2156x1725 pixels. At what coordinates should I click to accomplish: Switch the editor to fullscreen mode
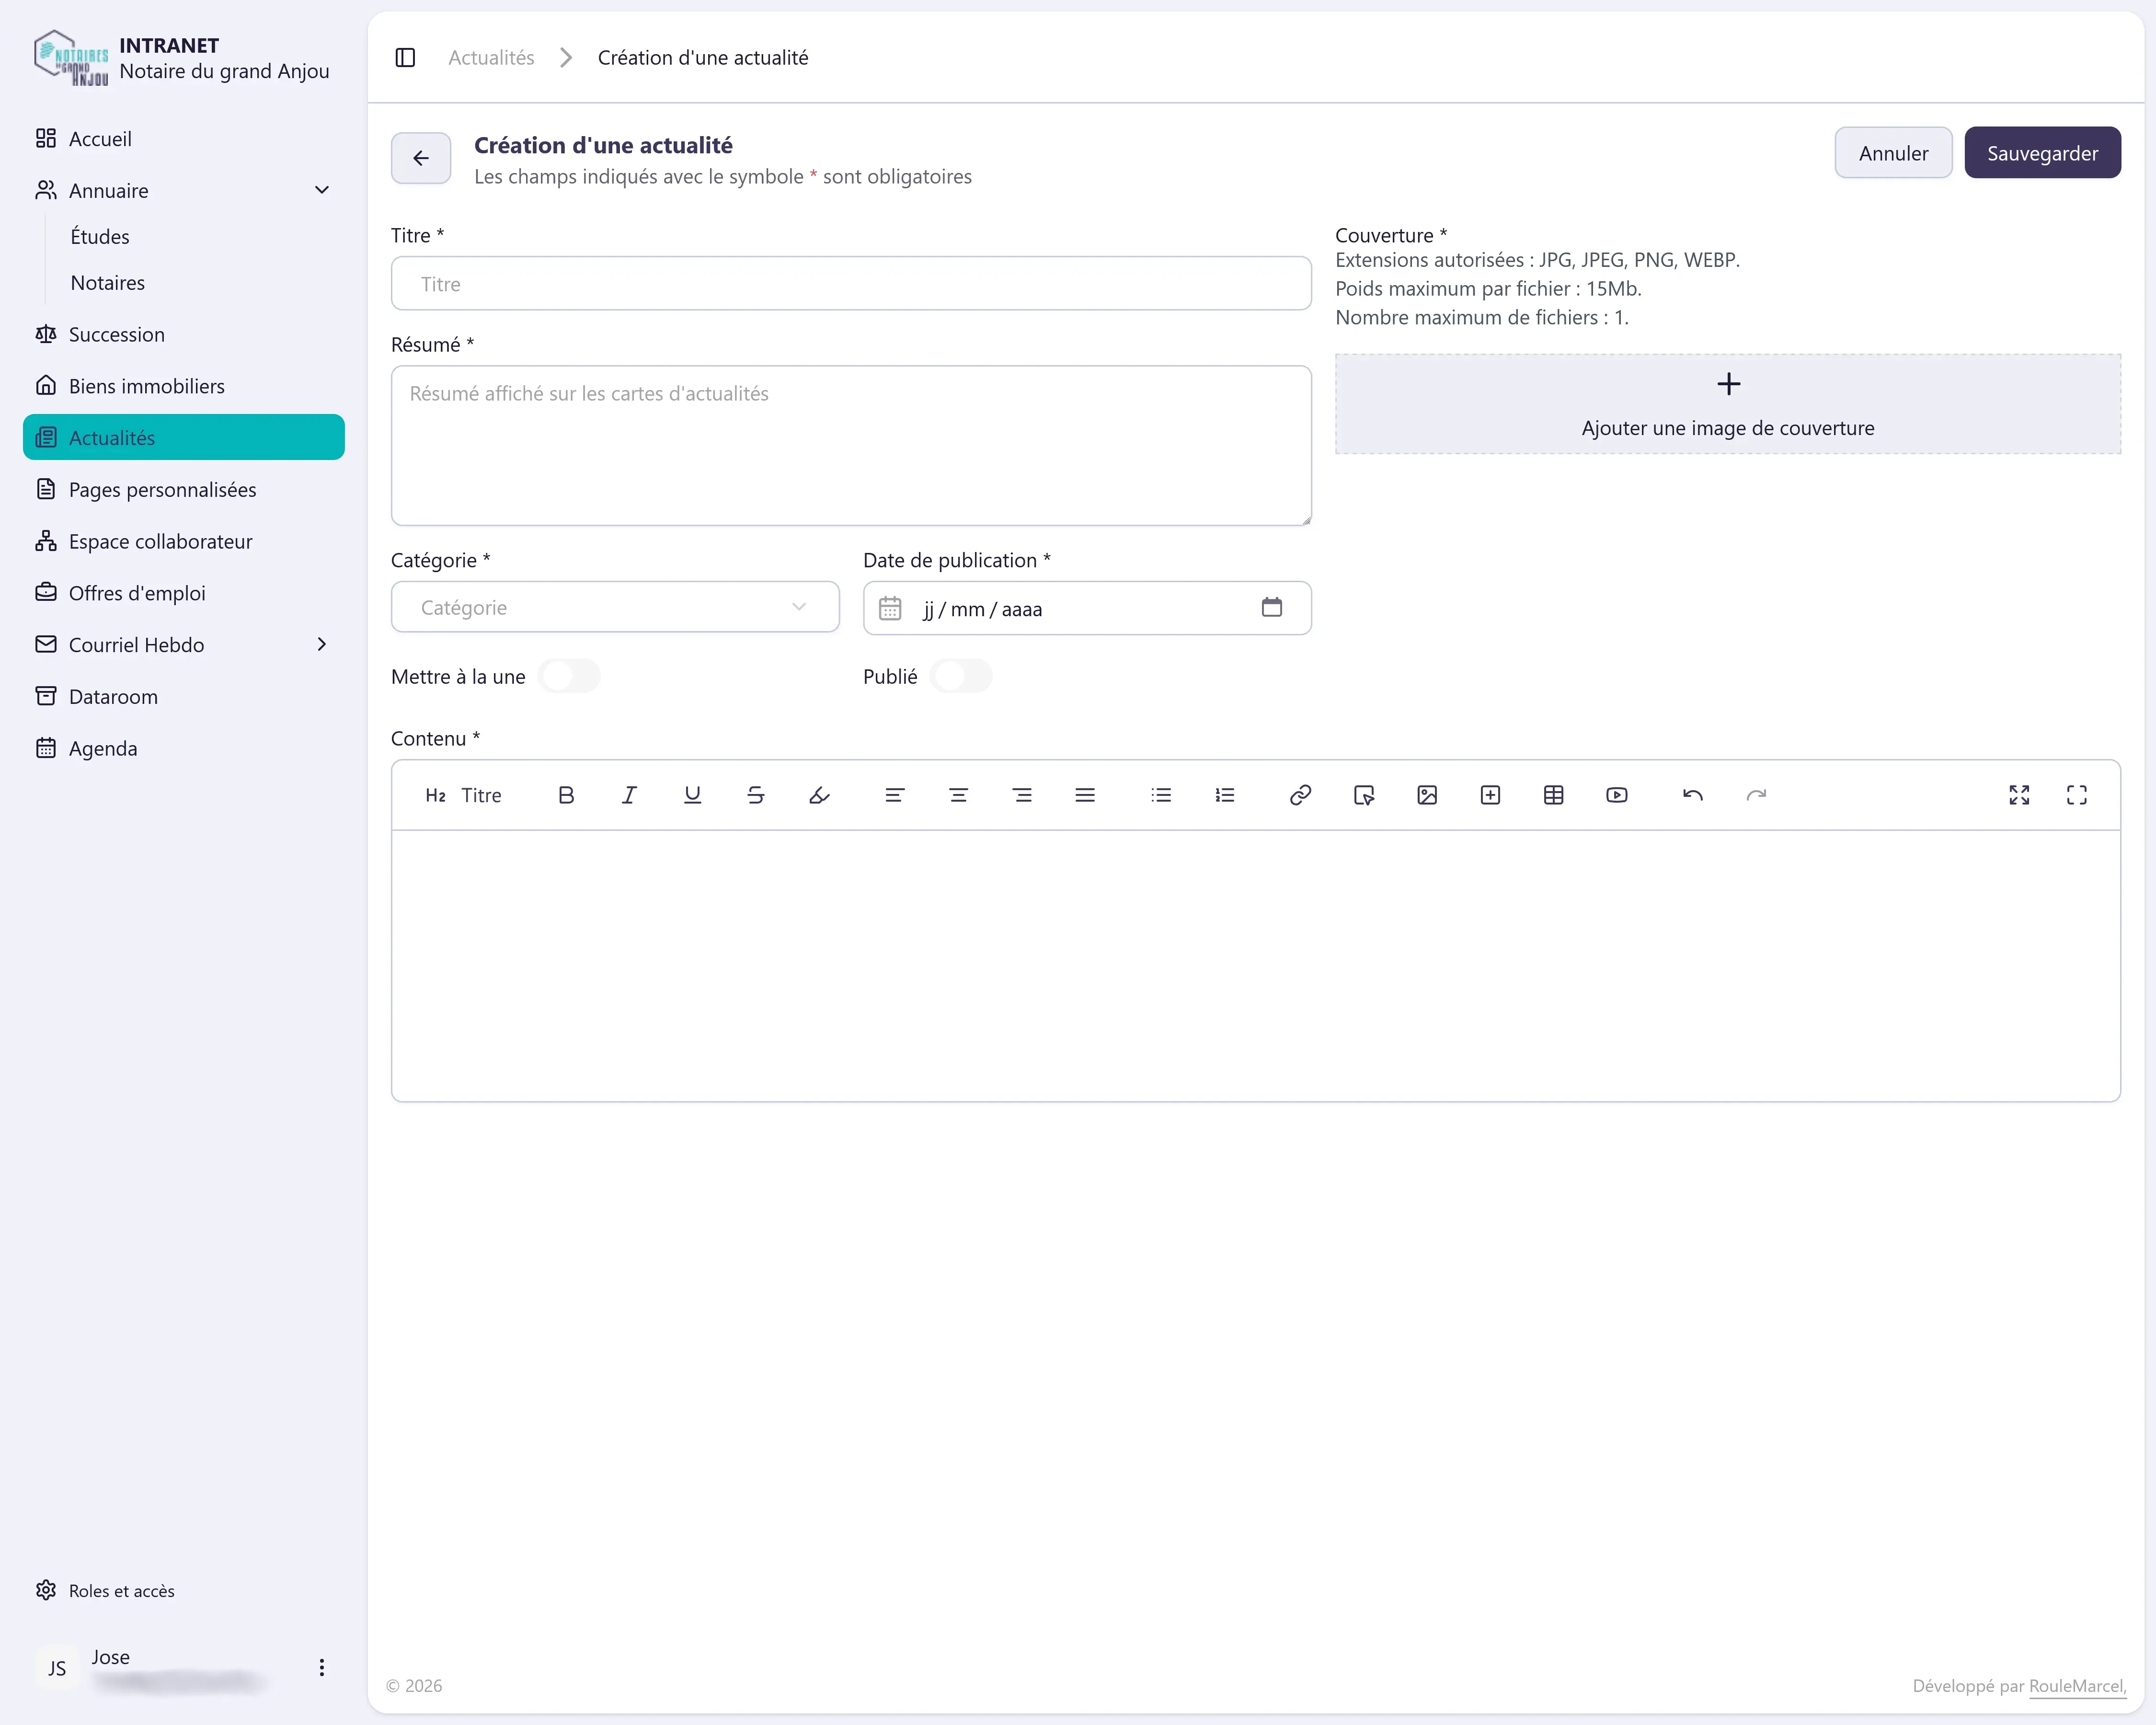(x=2077, y=795)
